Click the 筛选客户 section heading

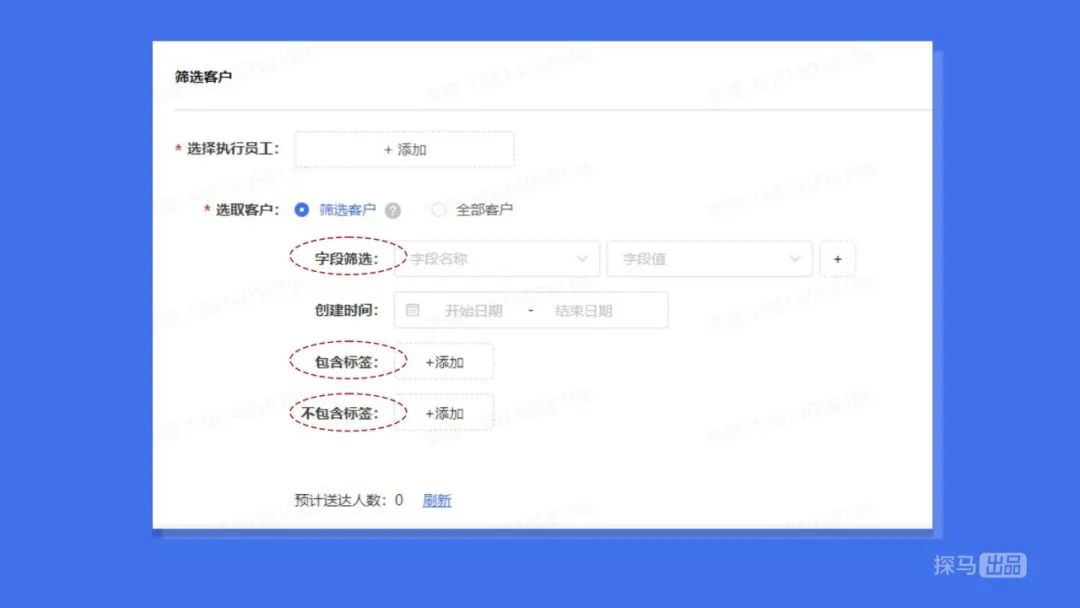pyautogui.click(x=203, y=76)
